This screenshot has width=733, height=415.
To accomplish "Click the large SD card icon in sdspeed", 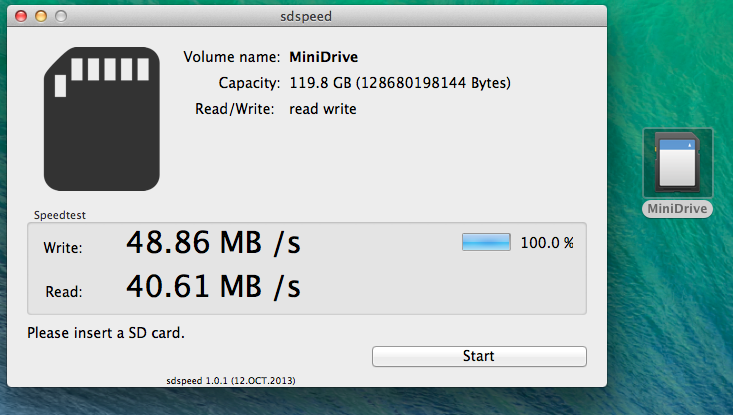I will click(x=102, y=119).
